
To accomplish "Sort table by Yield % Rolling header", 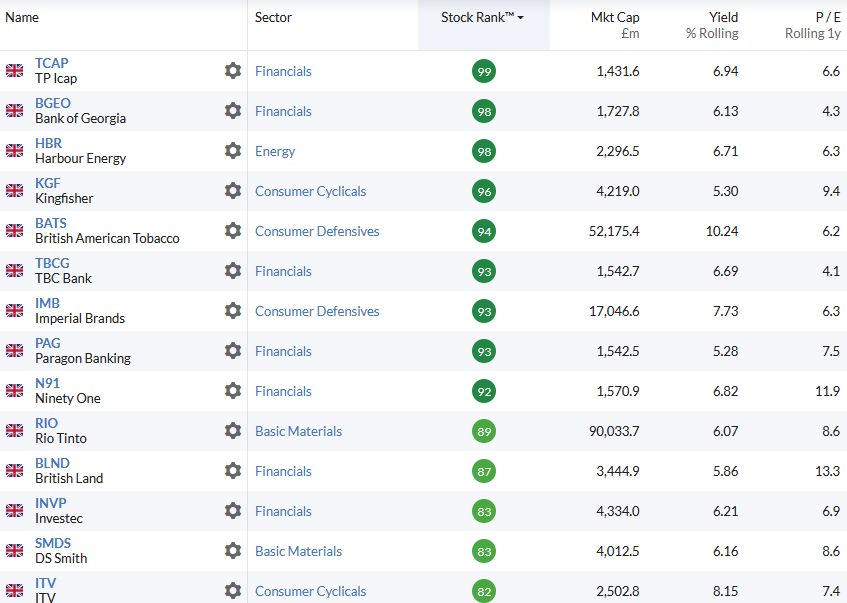I will click(x=712, y=25).
